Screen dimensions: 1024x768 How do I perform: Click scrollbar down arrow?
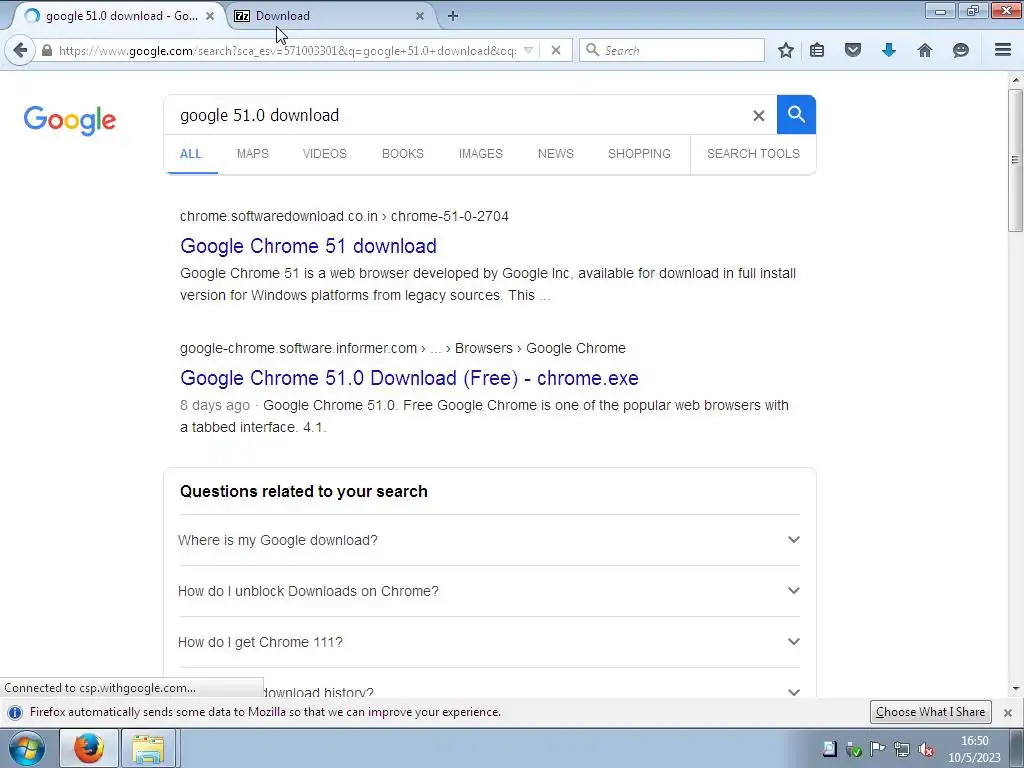[1015, 688]
